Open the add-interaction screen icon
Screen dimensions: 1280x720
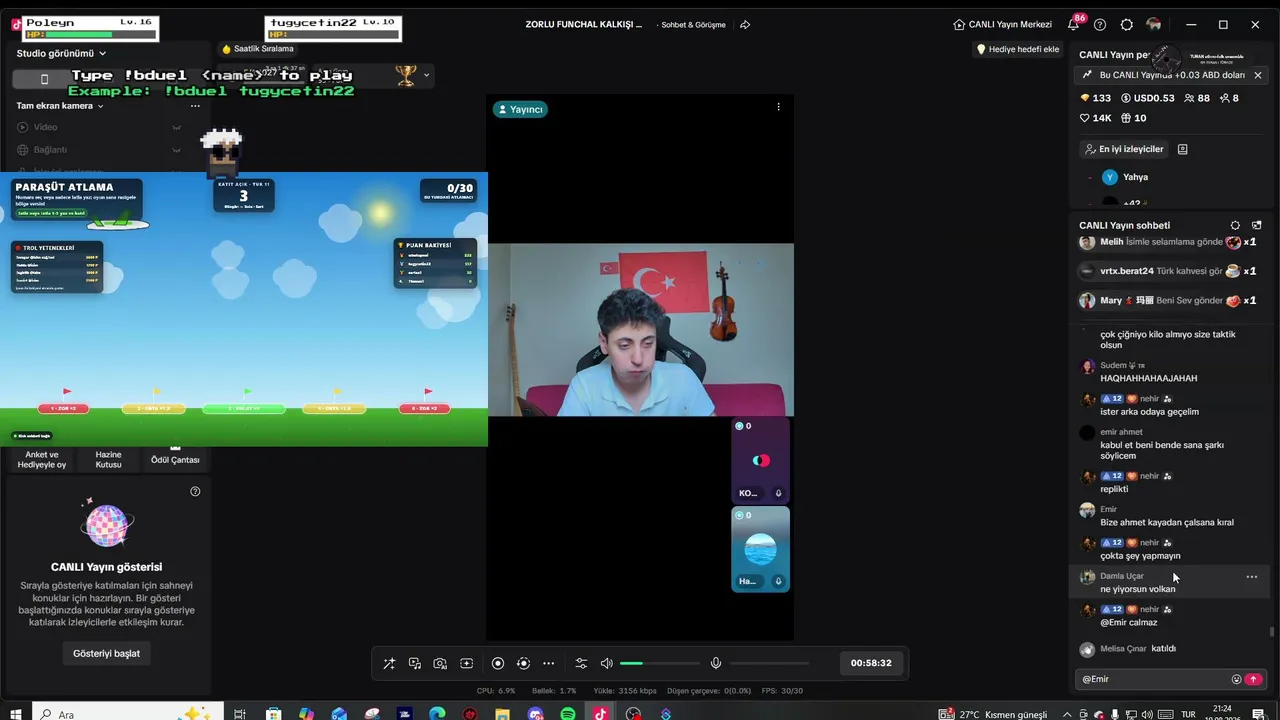[466, 663]
